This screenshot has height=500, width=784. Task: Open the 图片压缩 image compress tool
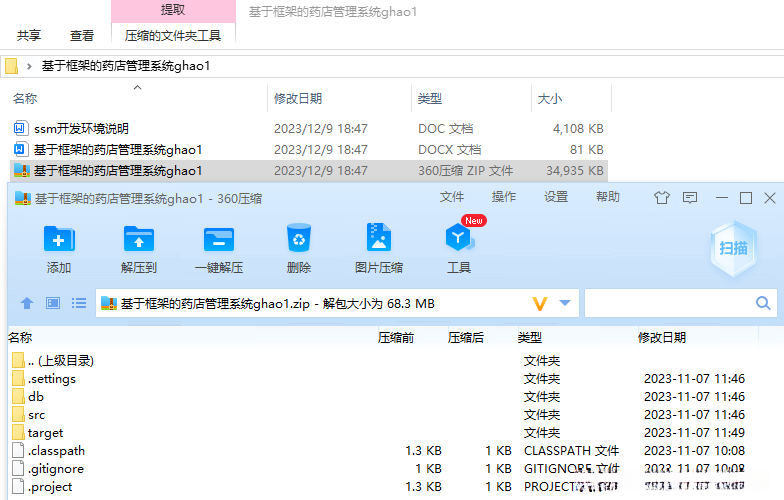click(x=378, y=237)
